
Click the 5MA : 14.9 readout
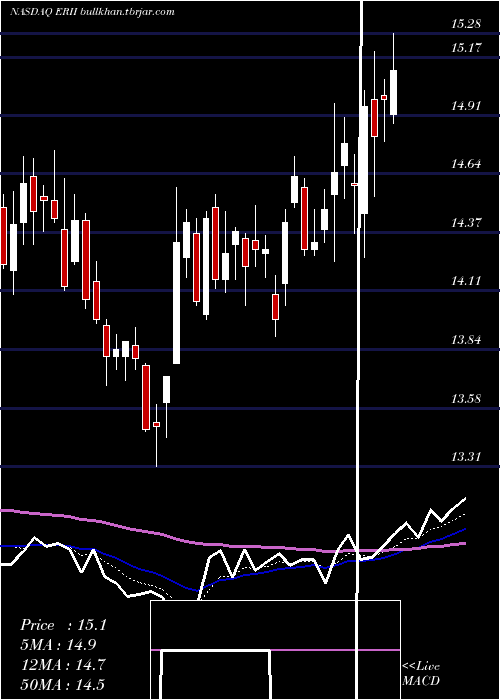coord(58,645)
